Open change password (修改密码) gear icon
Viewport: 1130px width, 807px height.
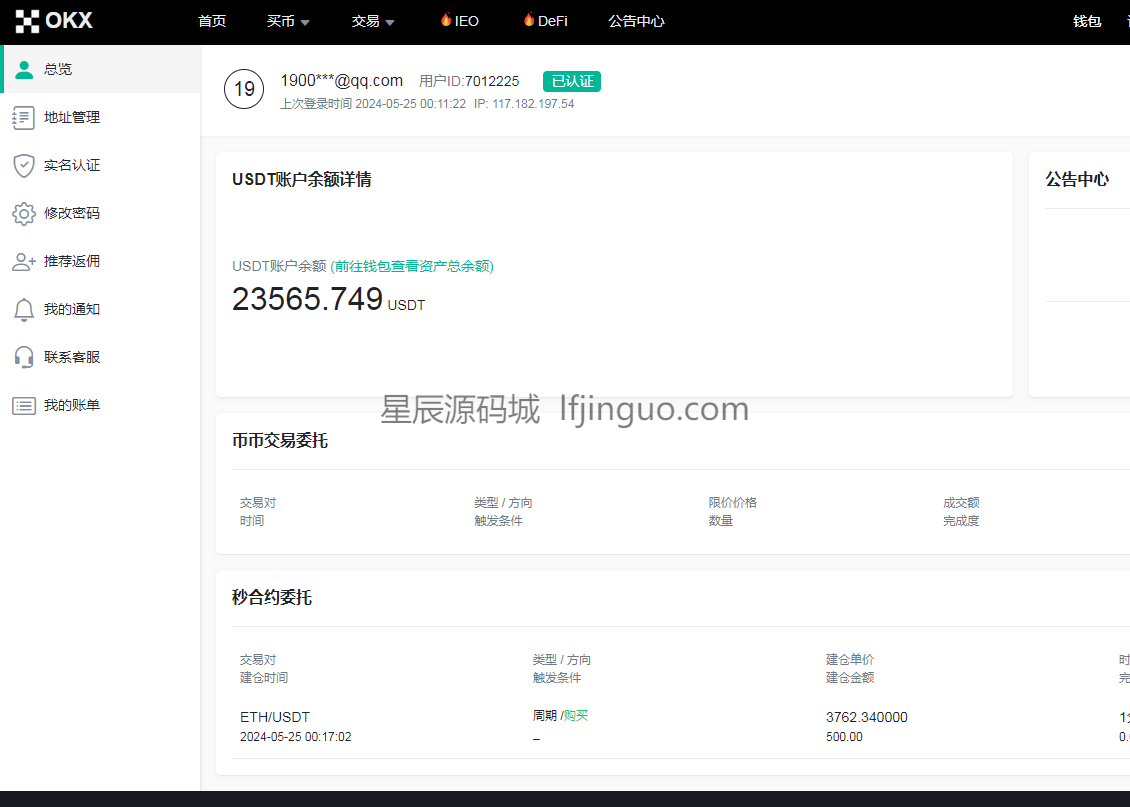[24, 213]
